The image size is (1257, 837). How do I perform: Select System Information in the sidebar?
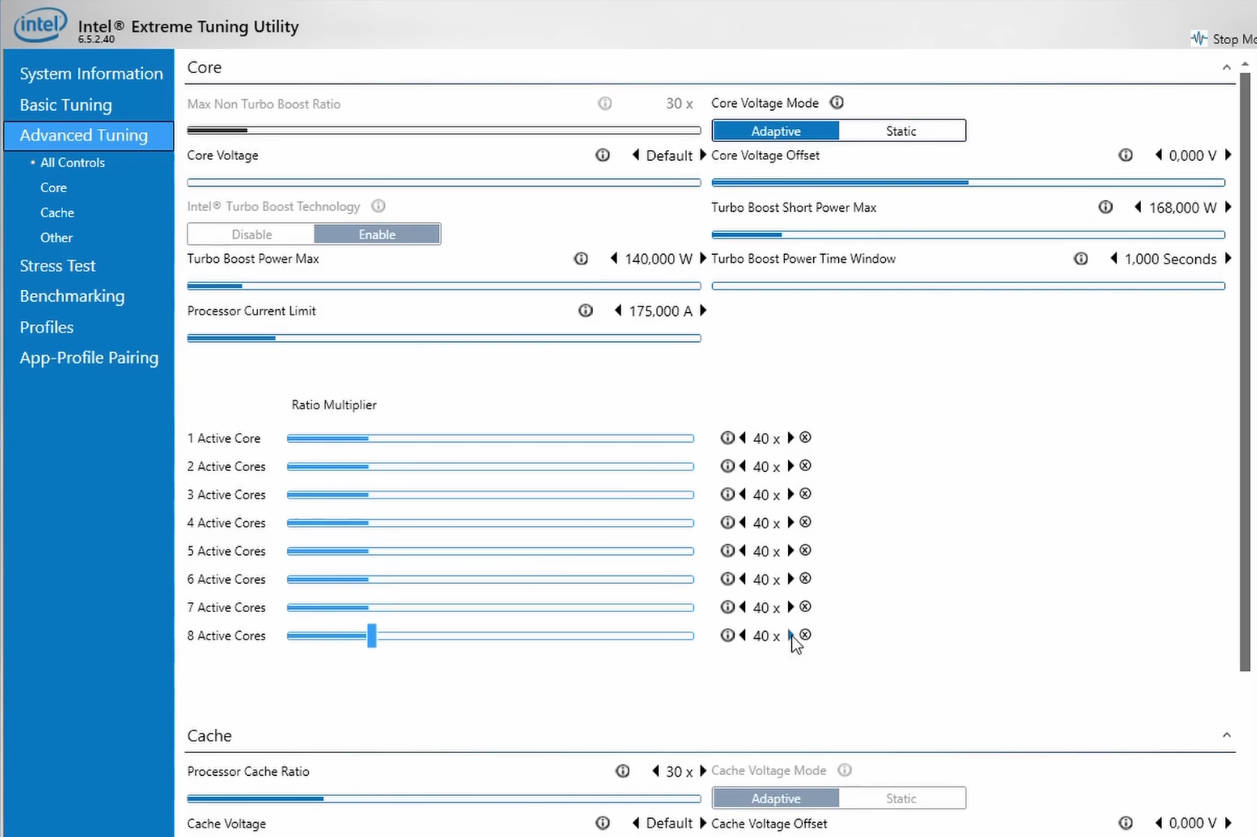[91, 74]
